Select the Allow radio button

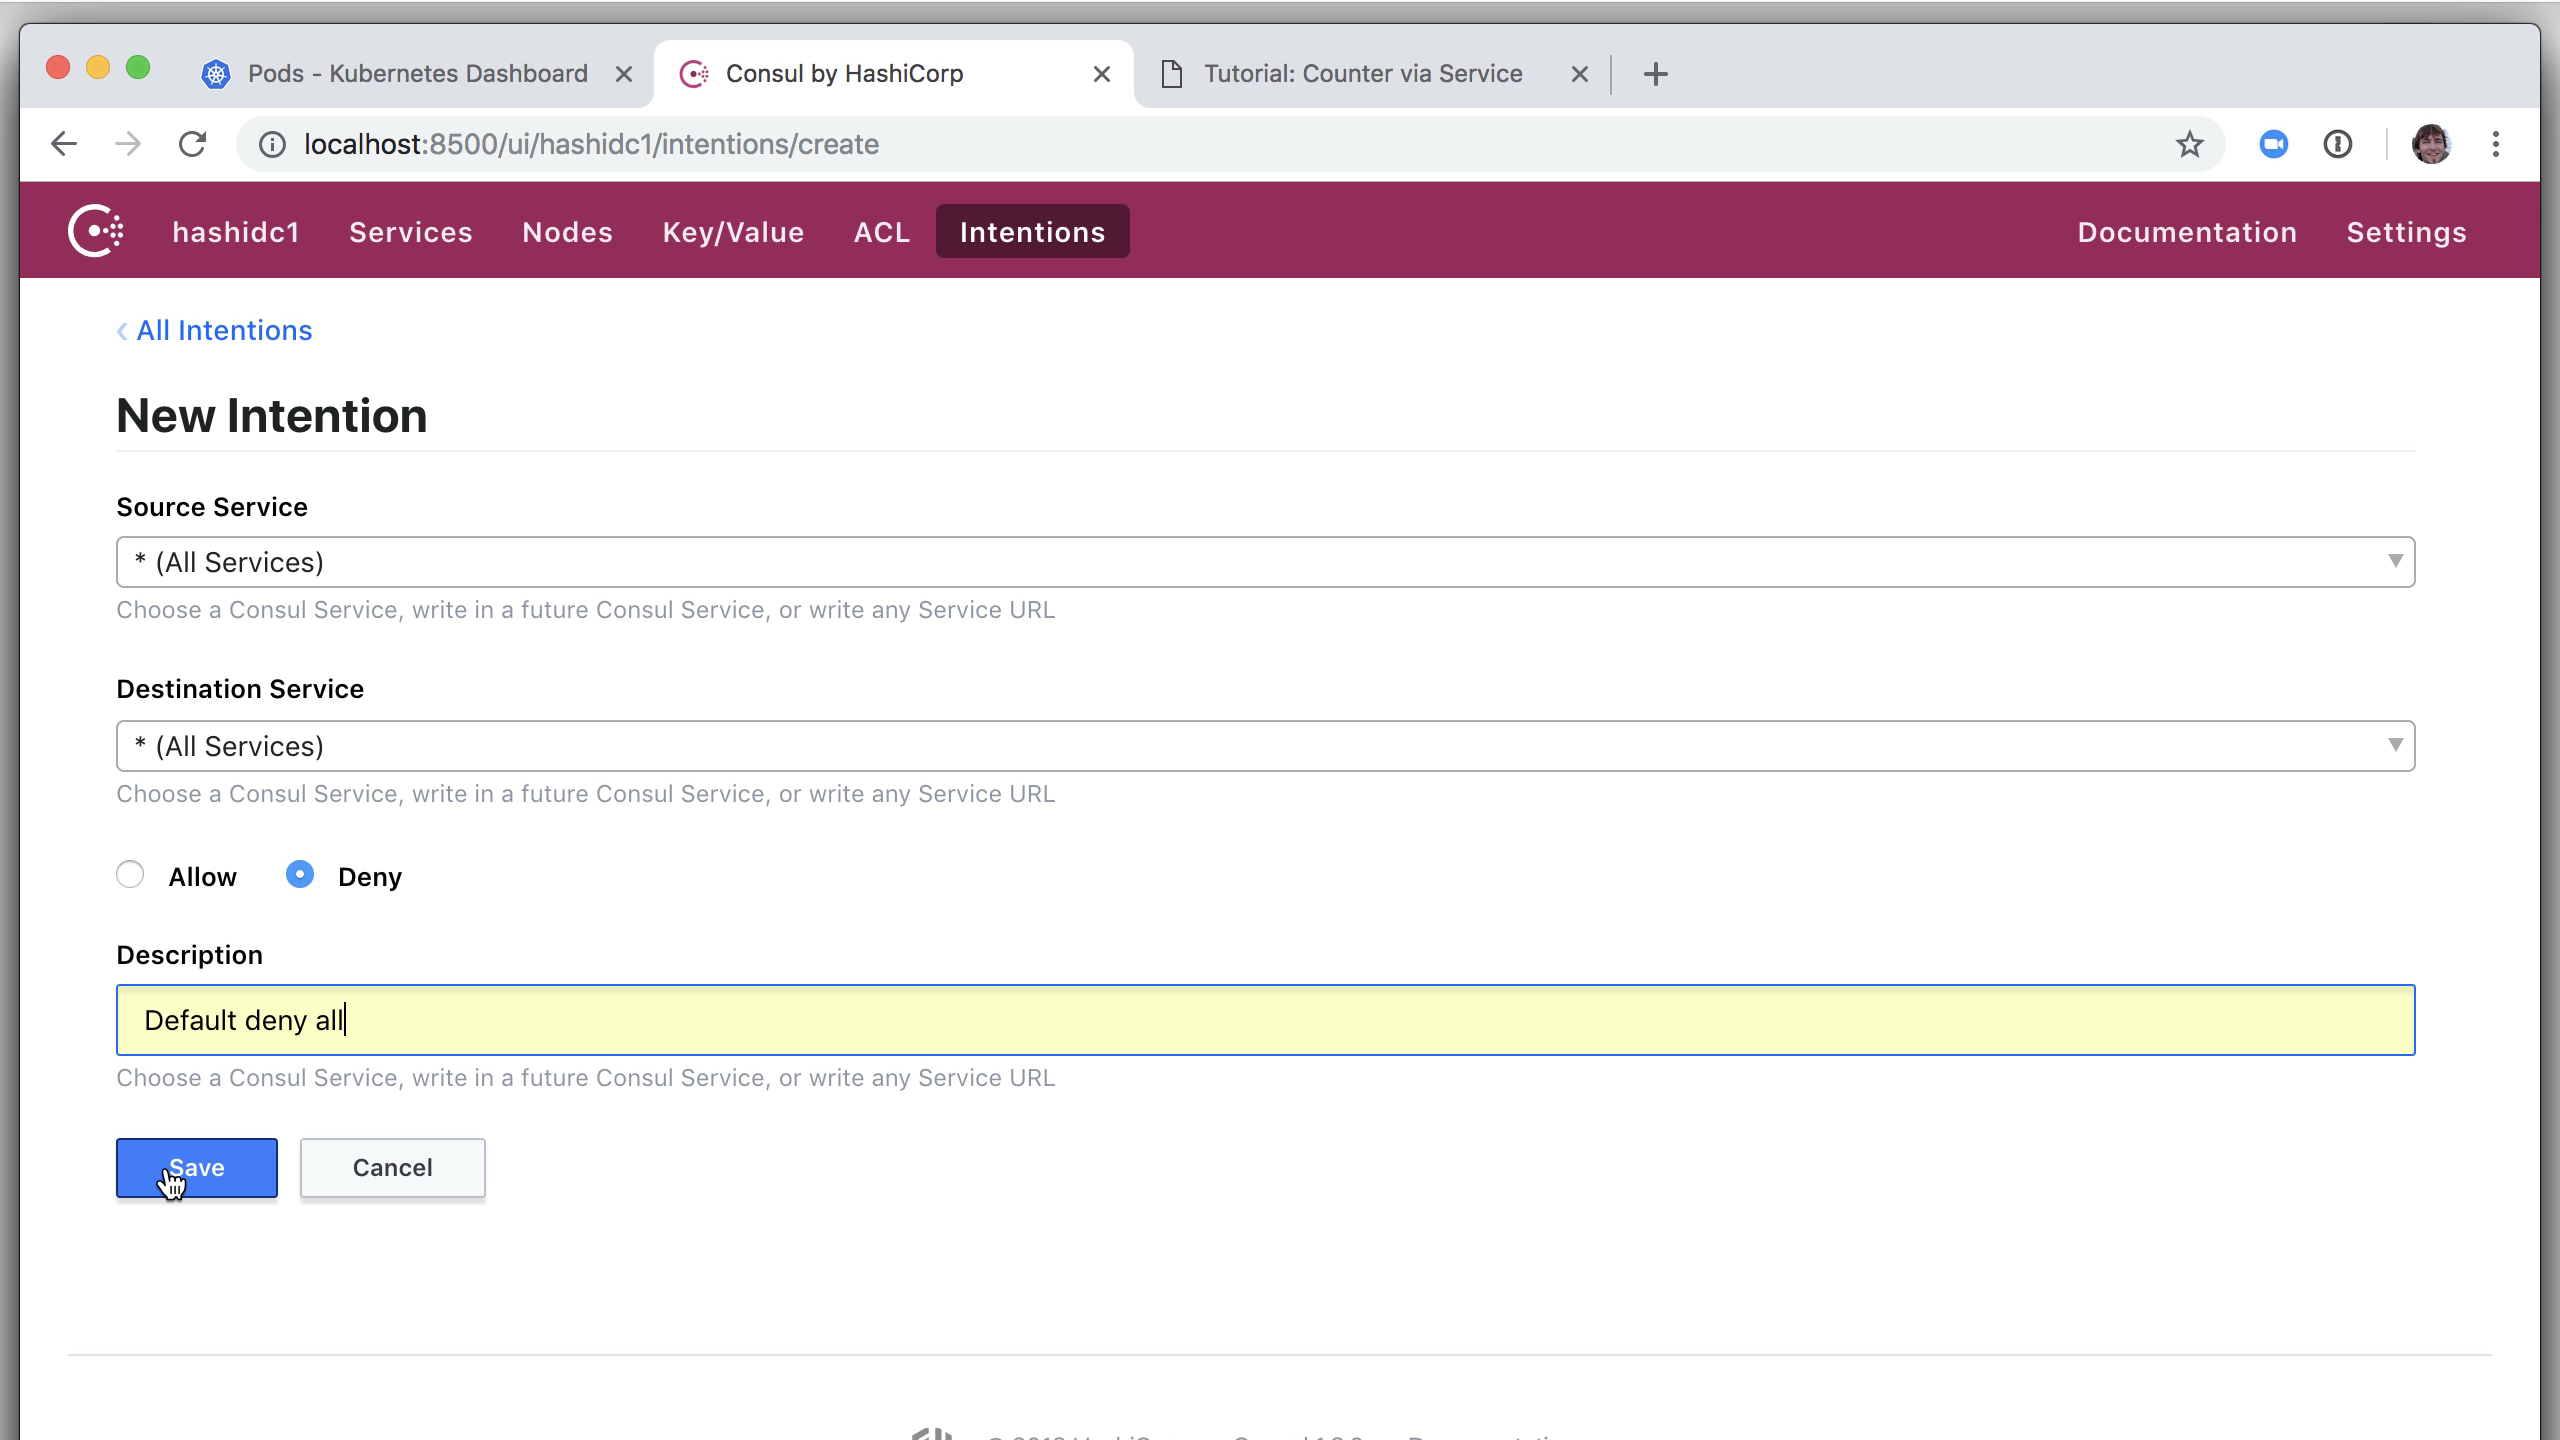pos(130,875)
